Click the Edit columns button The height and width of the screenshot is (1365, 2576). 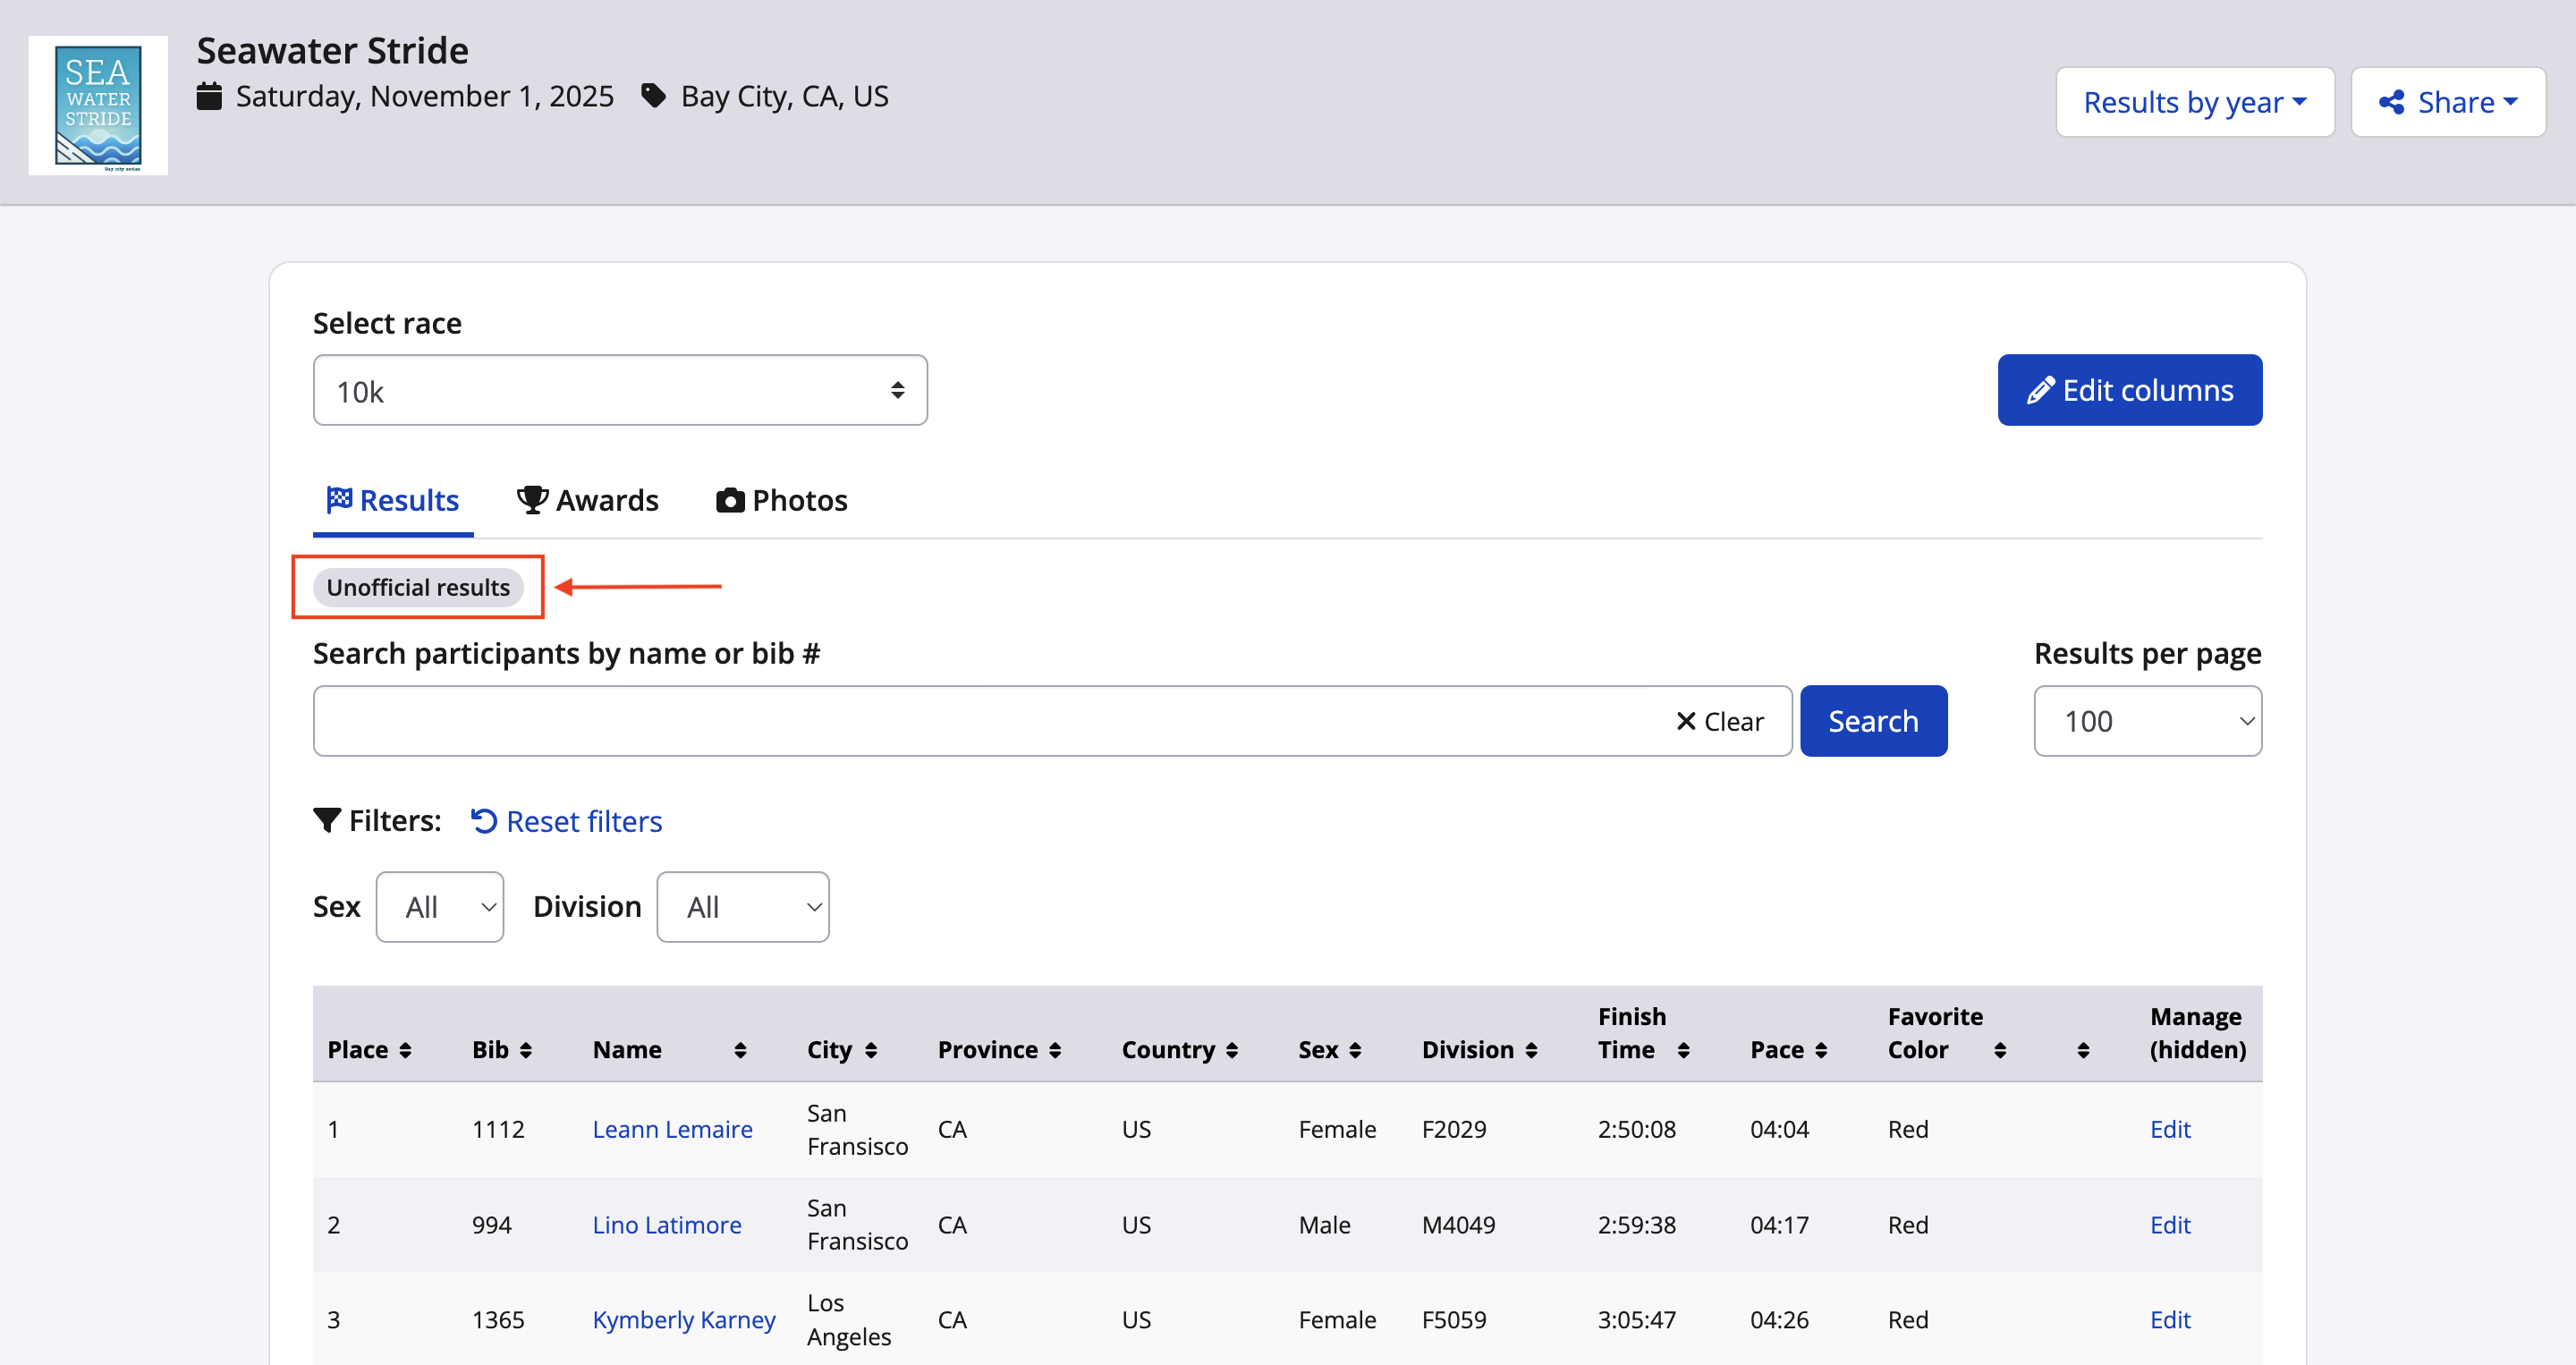click(2129, 391)
